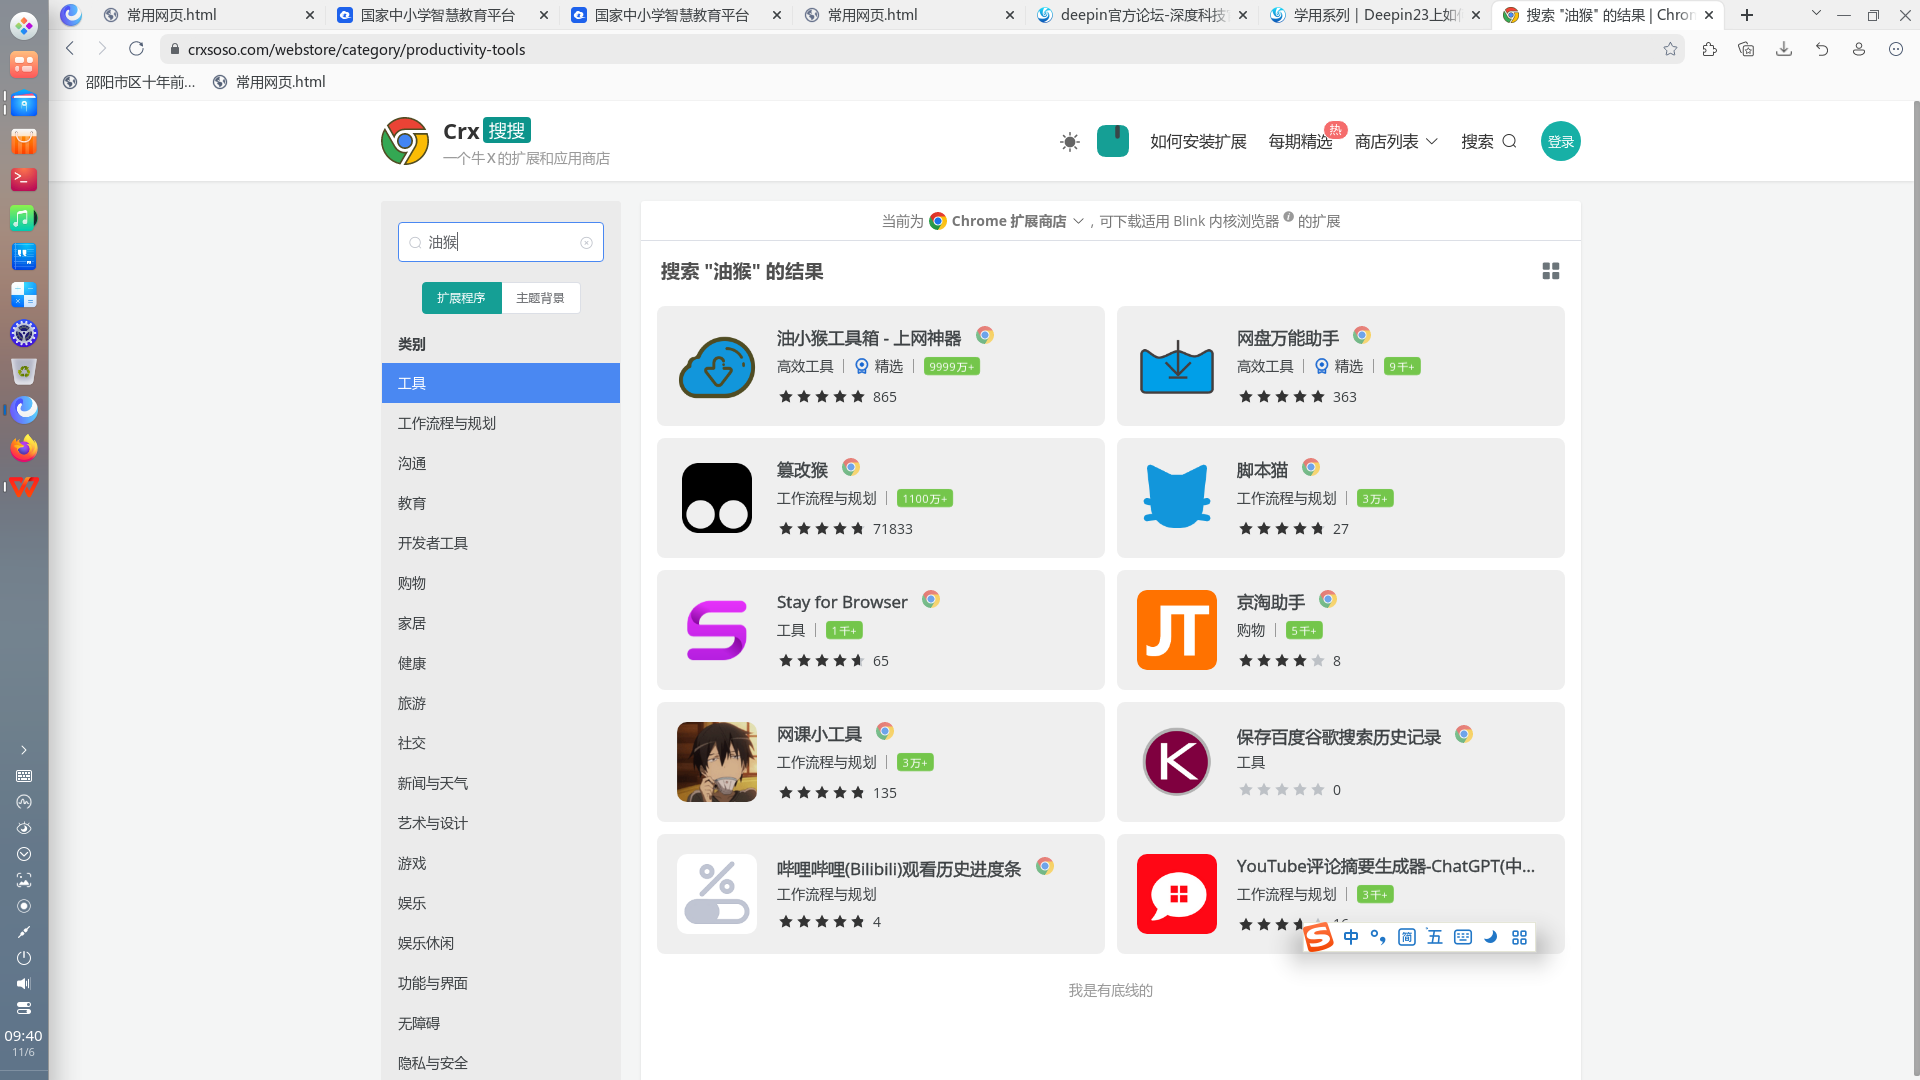Open the YouTube评论摘要生成器 red icon
The height and width of the screenshot is (1080, 1920).
click(x=1177, y=894)
